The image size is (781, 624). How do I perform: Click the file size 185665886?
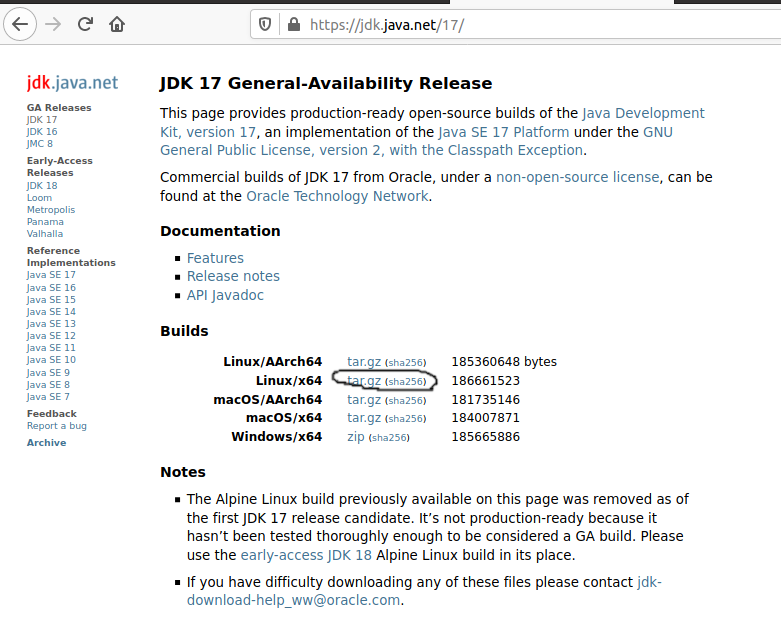(x=486, y=437)
